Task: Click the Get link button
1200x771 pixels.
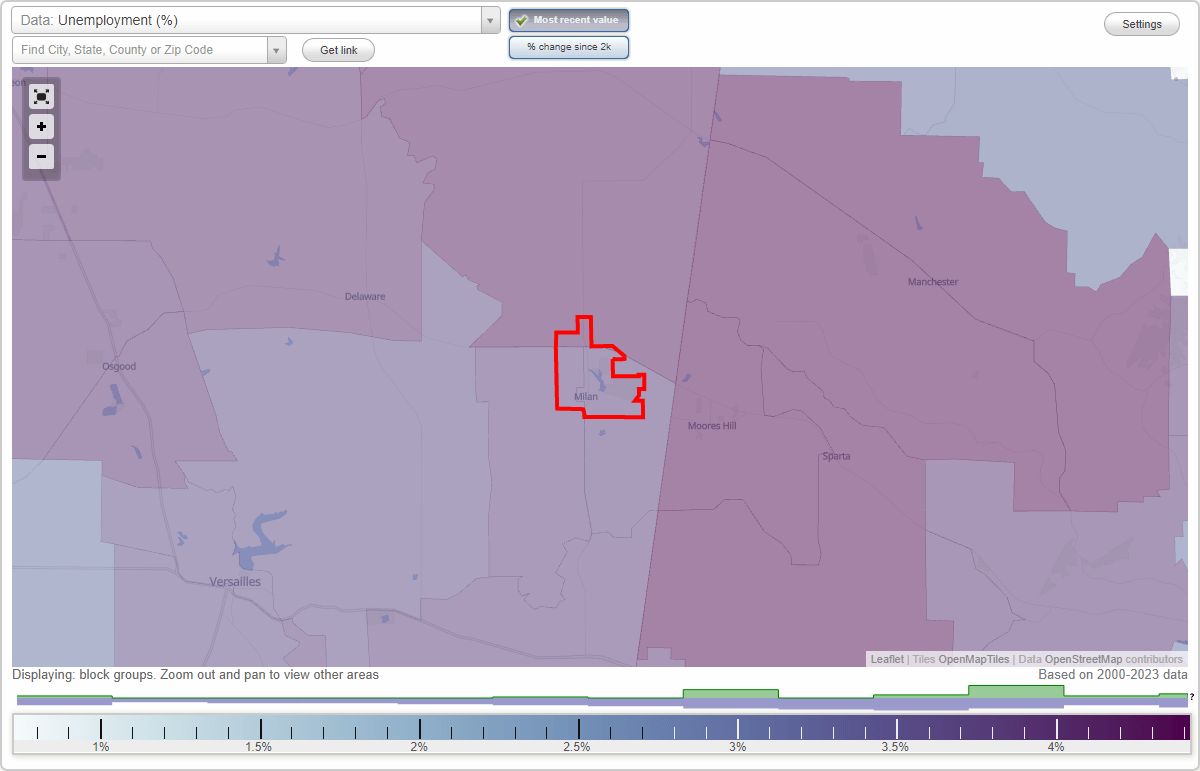Action: point(338,49)
